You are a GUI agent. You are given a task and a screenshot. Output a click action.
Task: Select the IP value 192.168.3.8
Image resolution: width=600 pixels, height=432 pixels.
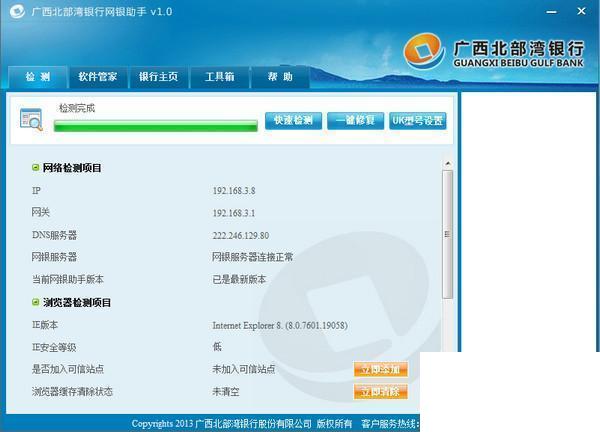pos(234,191)
